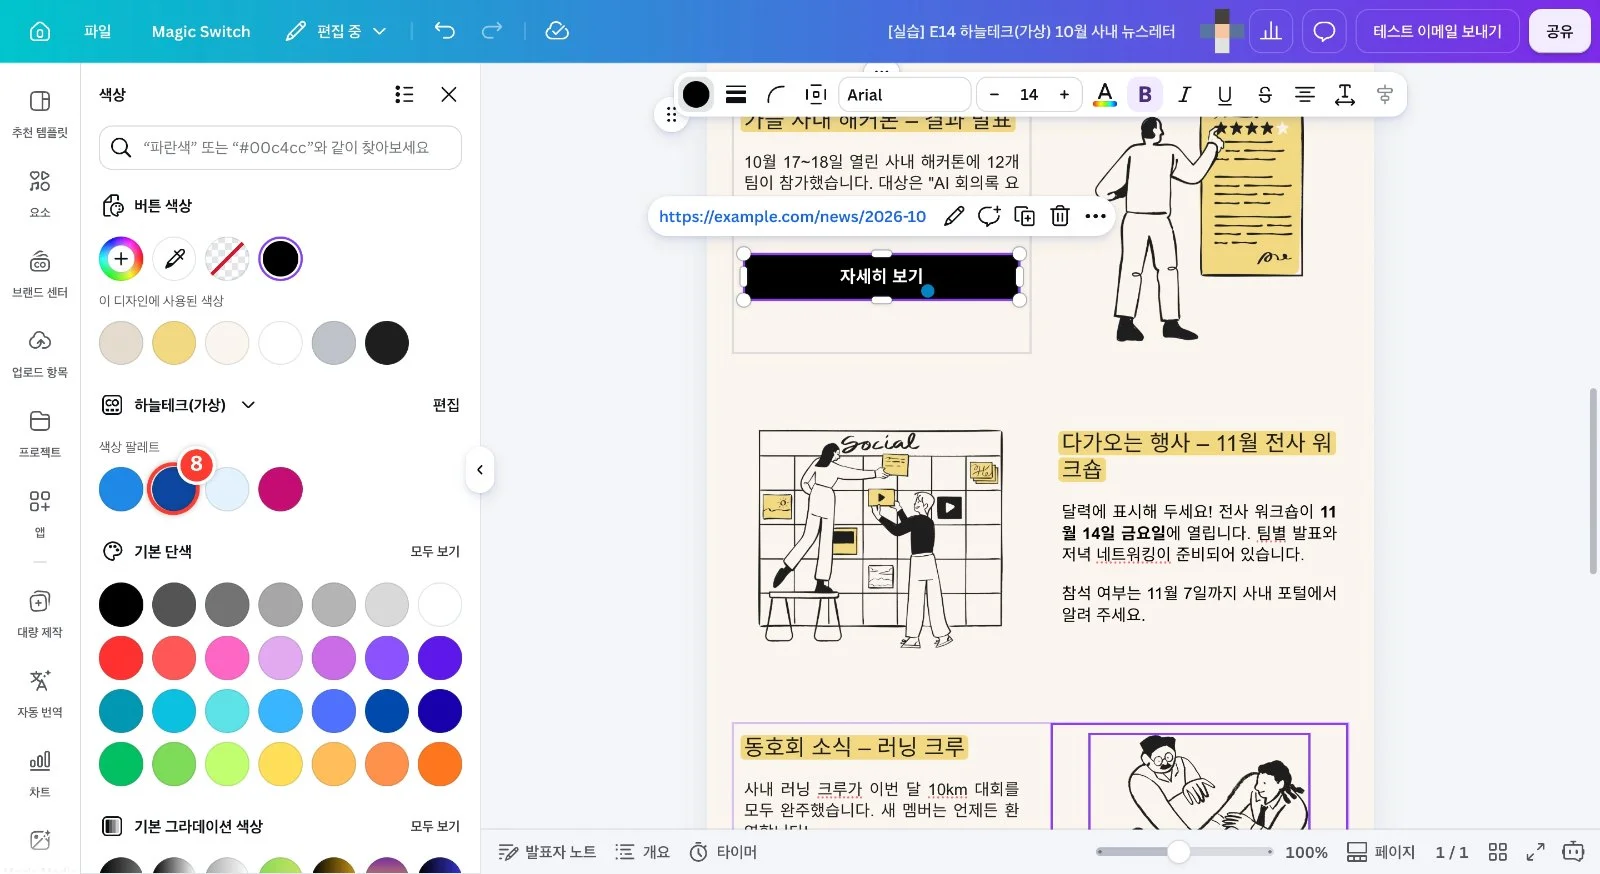This screenshot has height=874, width=1600.
Task: Click 편집 next to brand kit
Action: (x=446, y=405)
